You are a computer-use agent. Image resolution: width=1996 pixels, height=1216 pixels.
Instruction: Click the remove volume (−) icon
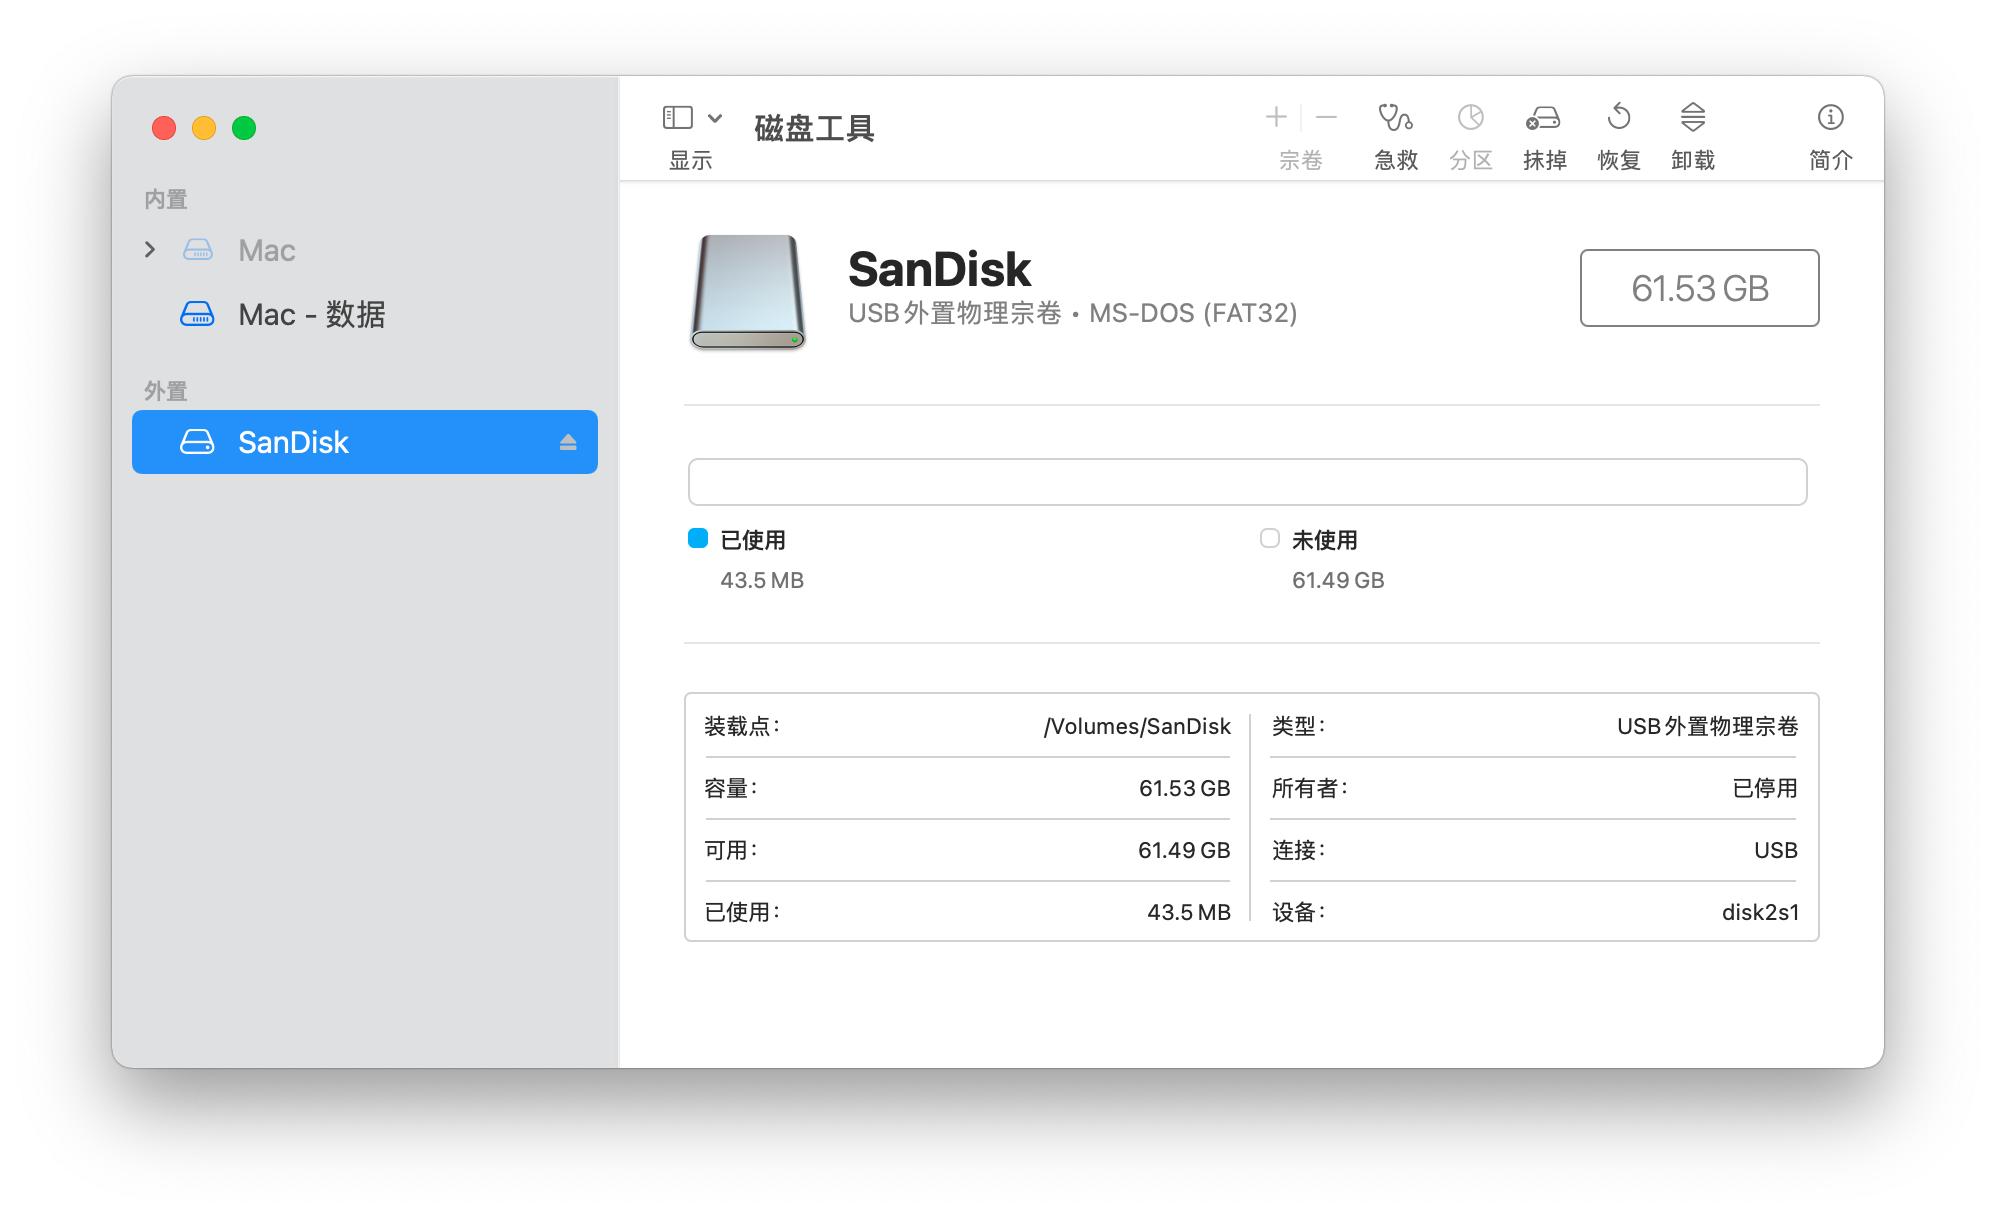click(x=1326, y=117)
